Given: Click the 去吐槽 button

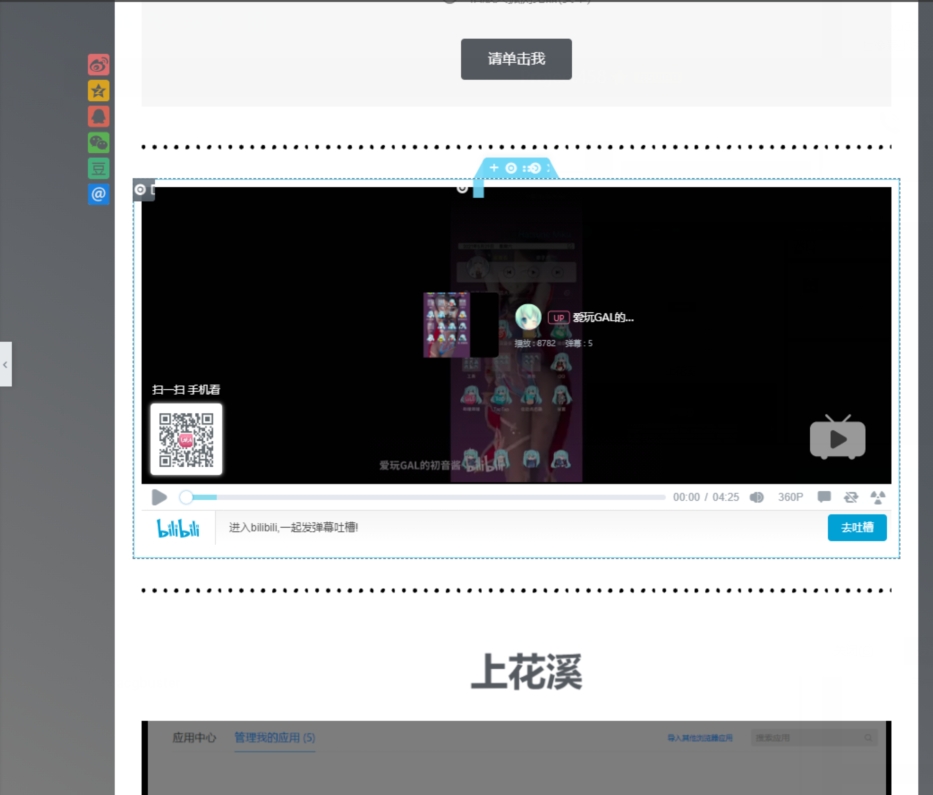Looking at the screenshot, I should coord(857,527).
